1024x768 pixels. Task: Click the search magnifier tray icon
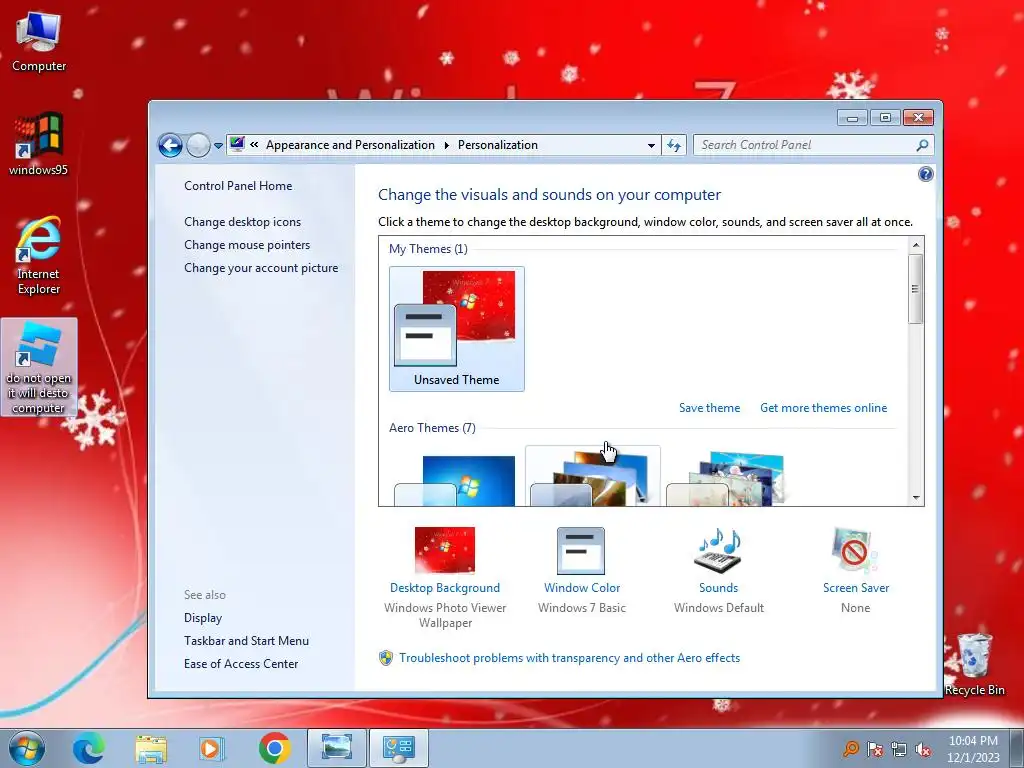pyautogui.click(x=850, y=748)
